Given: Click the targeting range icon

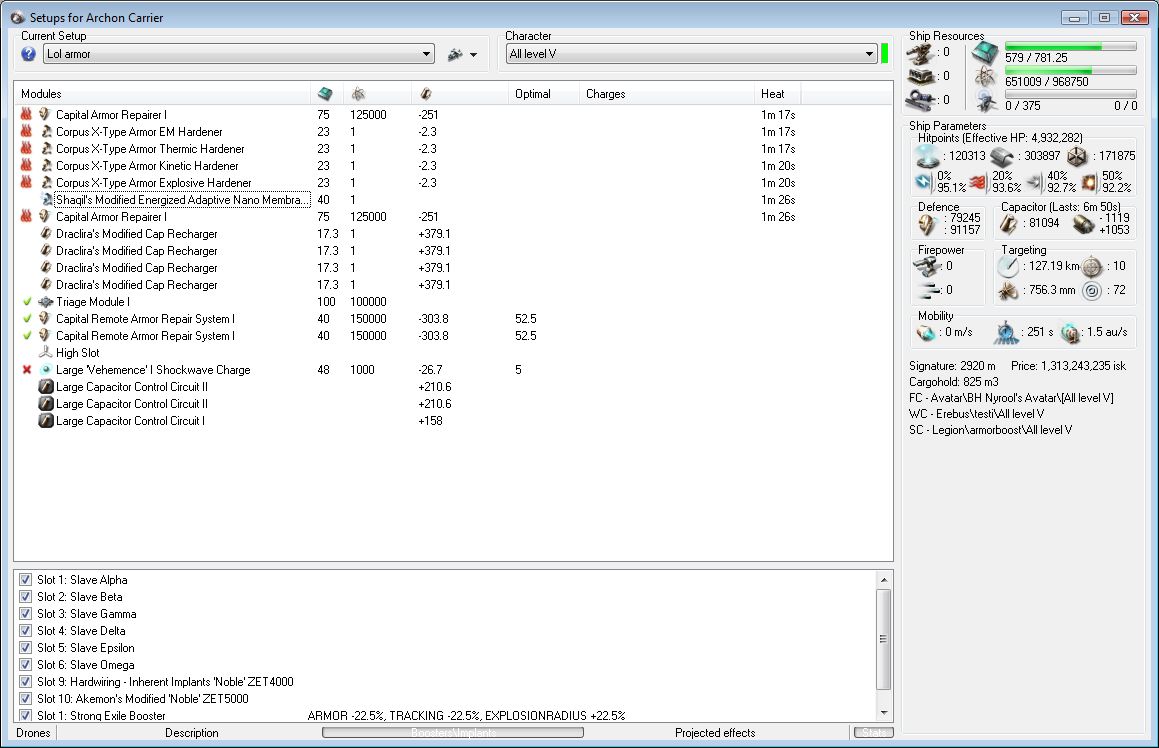Looking at the screenshot, I should (1008, 267).
